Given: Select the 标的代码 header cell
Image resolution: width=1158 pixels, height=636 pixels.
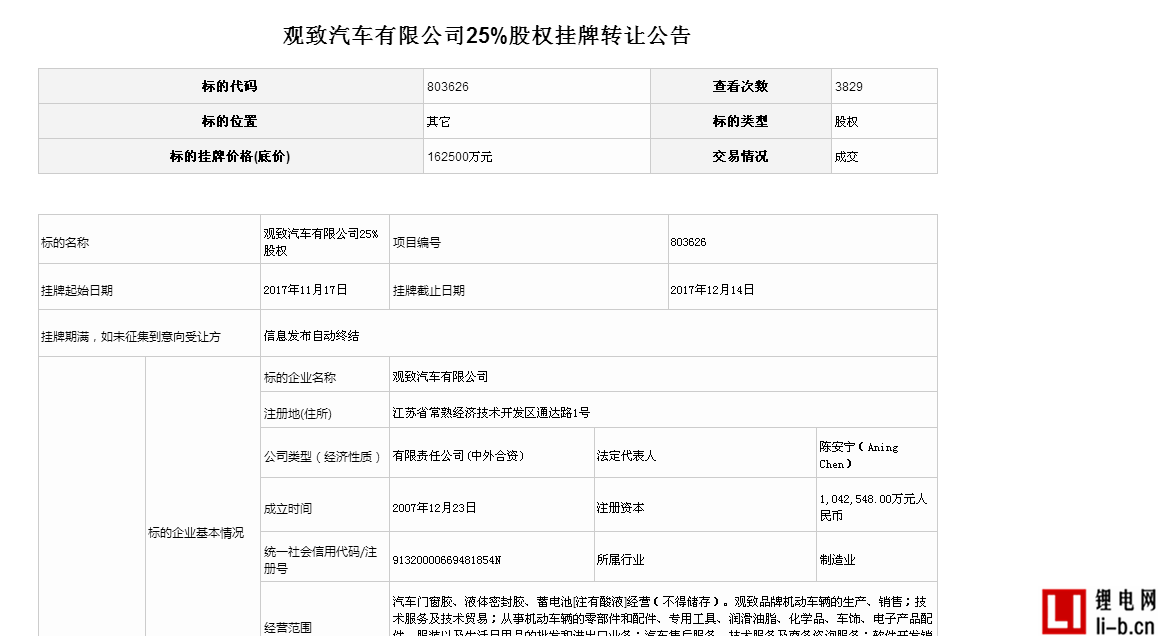Looking at the screenshot, I should [230, 86].
